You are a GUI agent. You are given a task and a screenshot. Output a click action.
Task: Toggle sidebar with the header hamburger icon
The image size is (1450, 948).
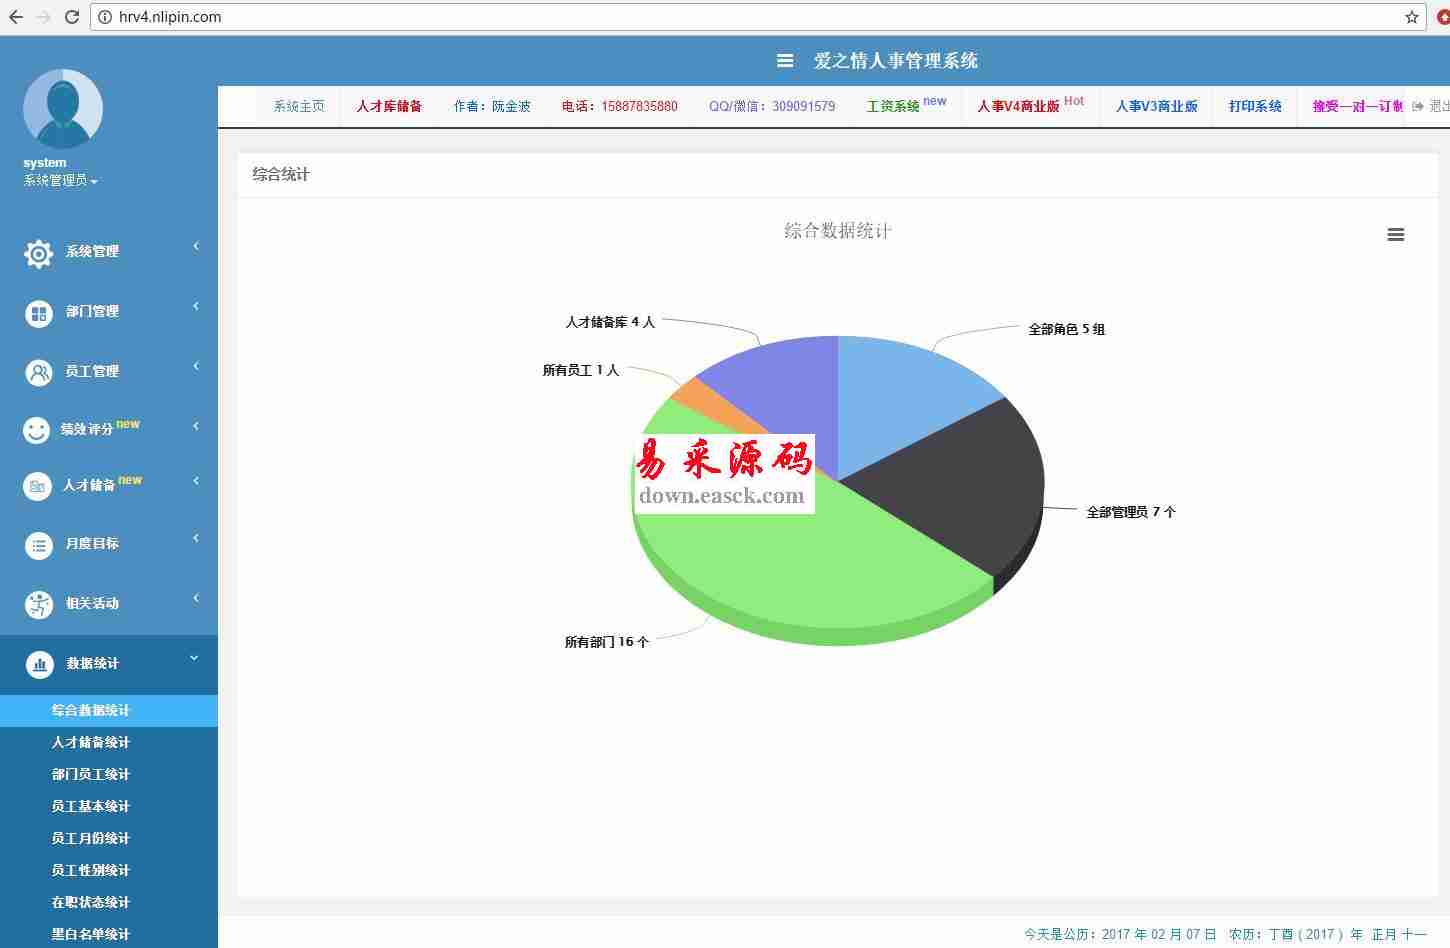785,61
